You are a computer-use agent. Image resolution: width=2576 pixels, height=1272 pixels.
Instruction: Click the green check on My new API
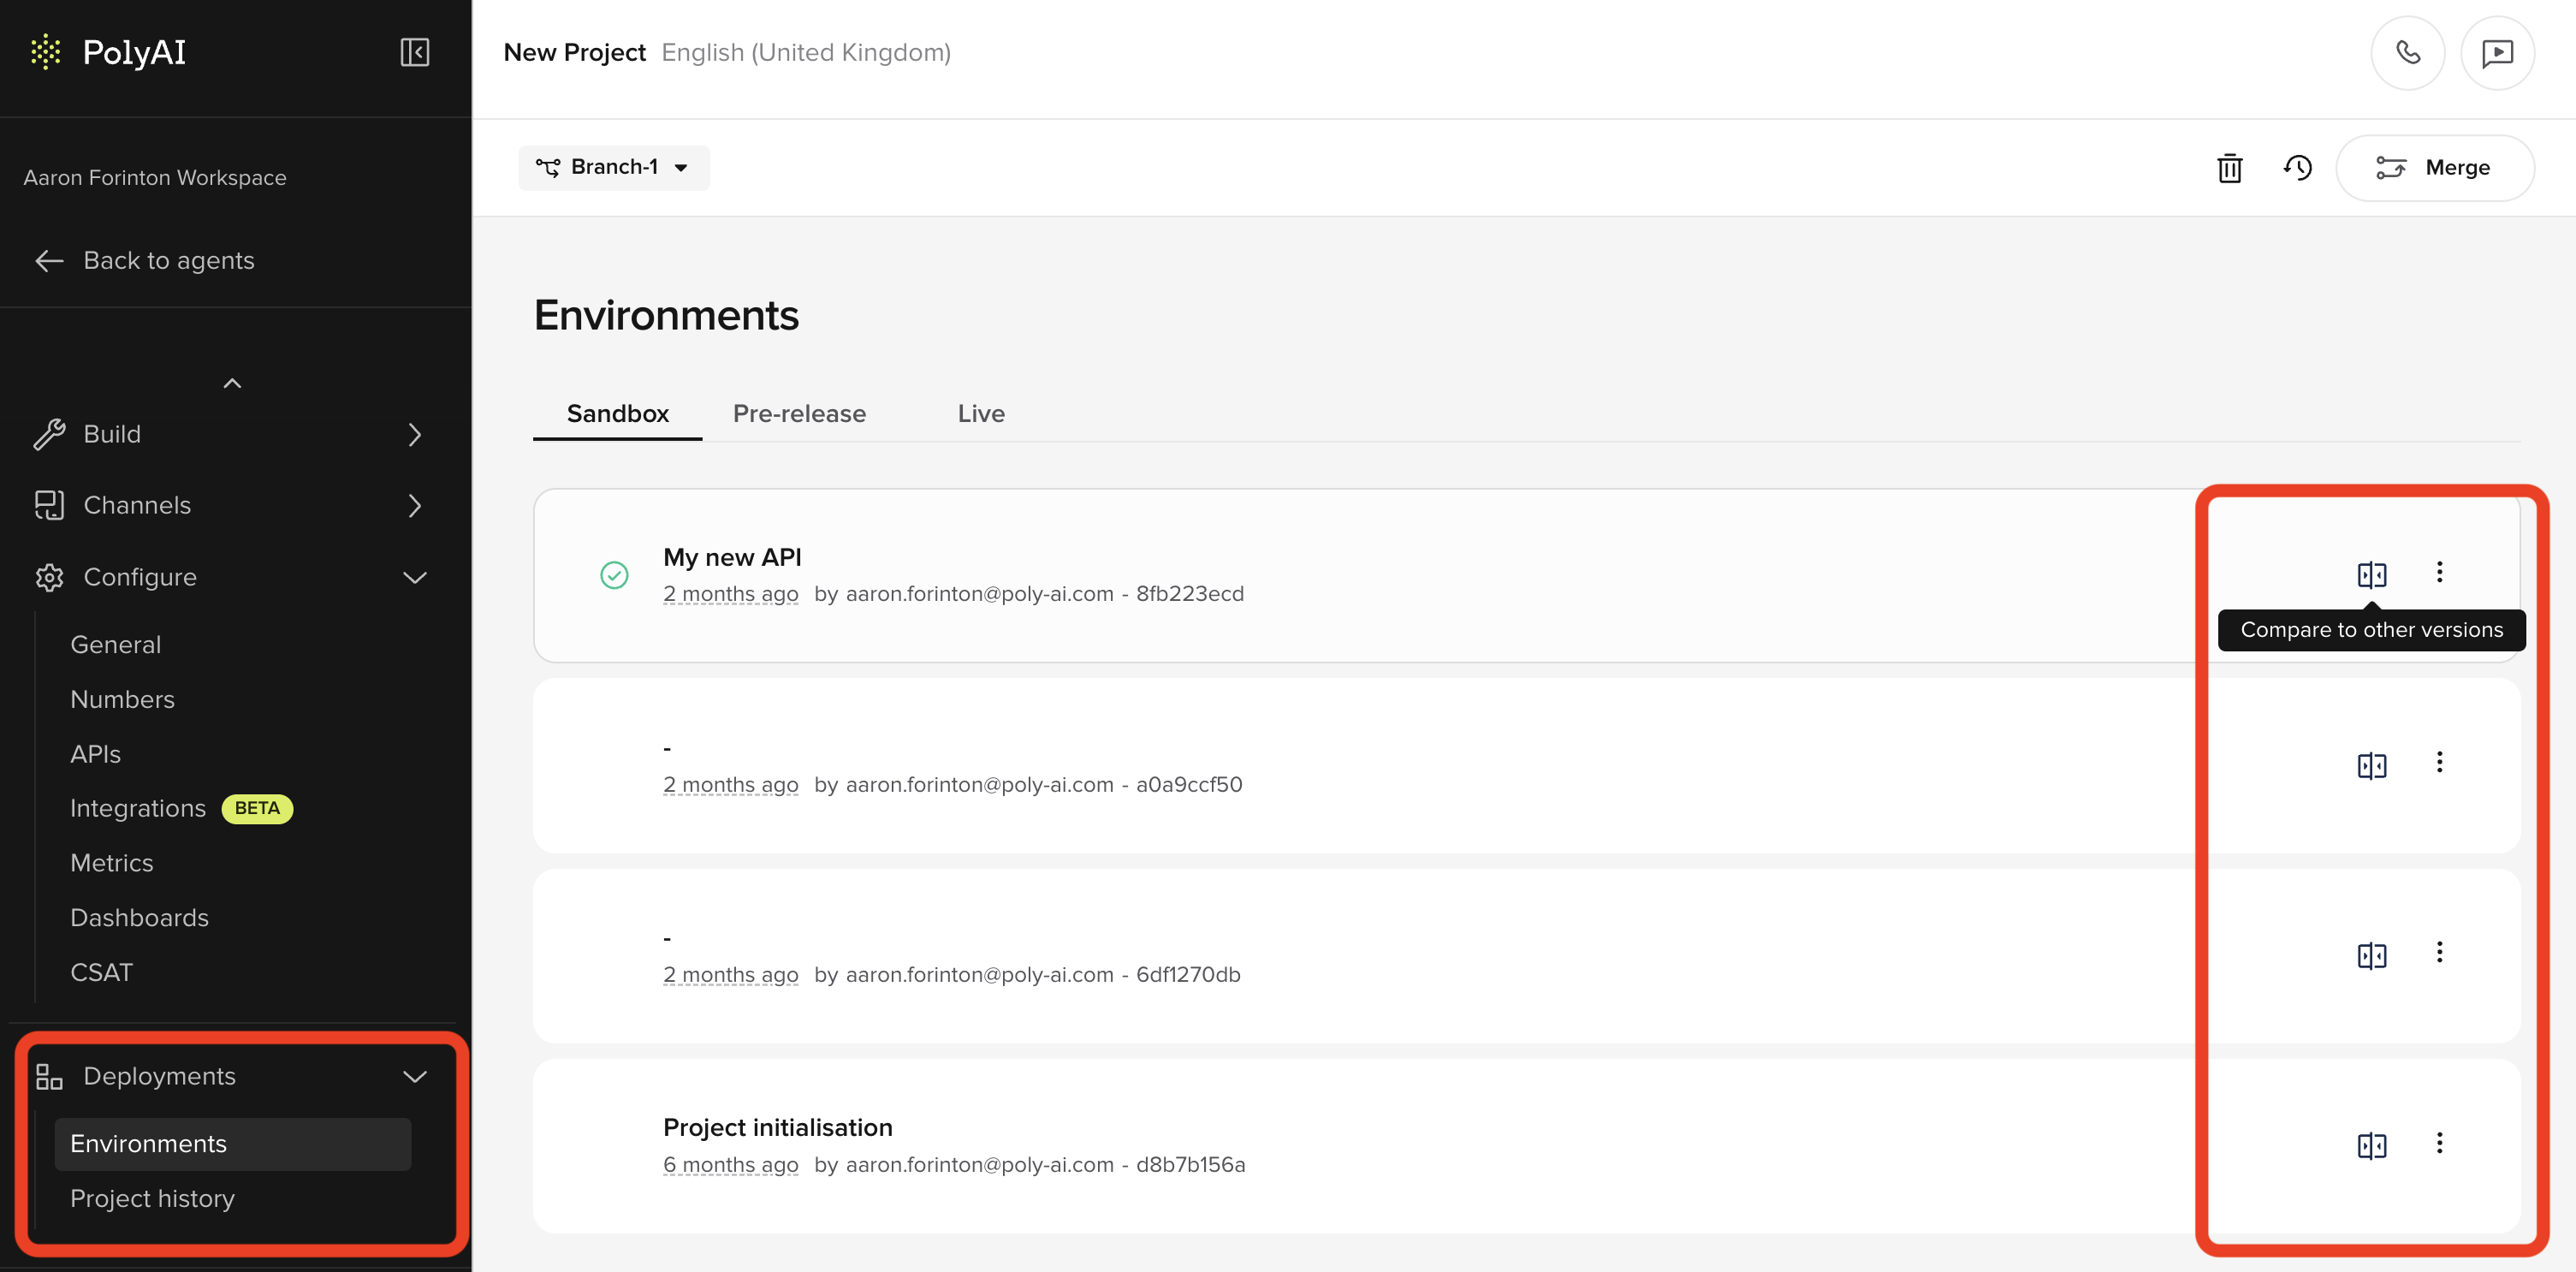pos(614,575)
